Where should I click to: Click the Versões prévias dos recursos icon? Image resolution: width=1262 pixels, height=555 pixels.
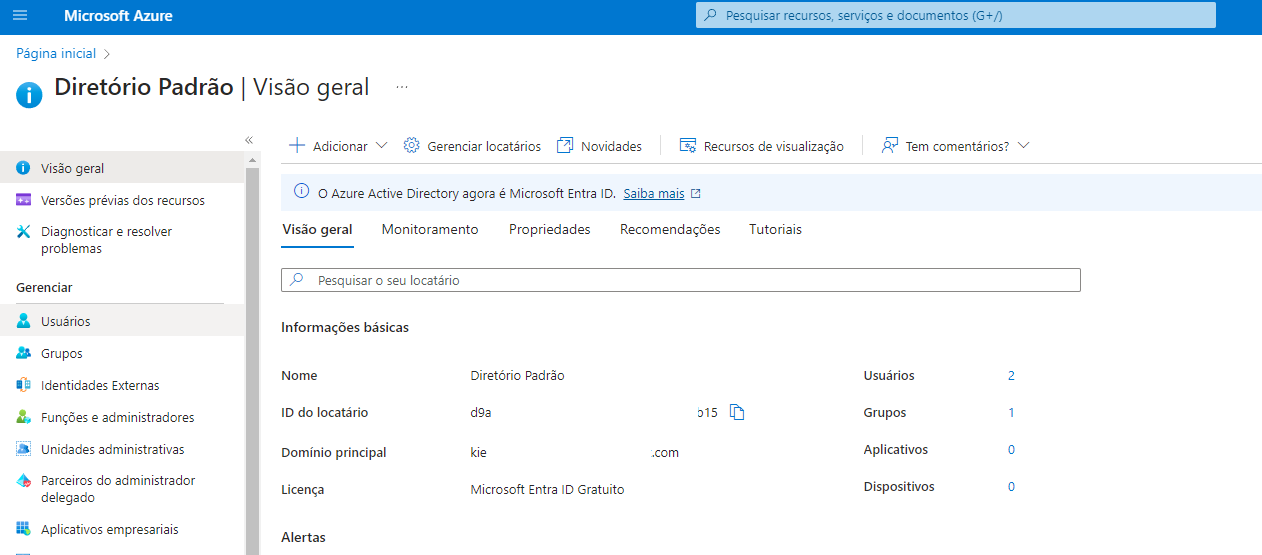[x=23, y=200]
